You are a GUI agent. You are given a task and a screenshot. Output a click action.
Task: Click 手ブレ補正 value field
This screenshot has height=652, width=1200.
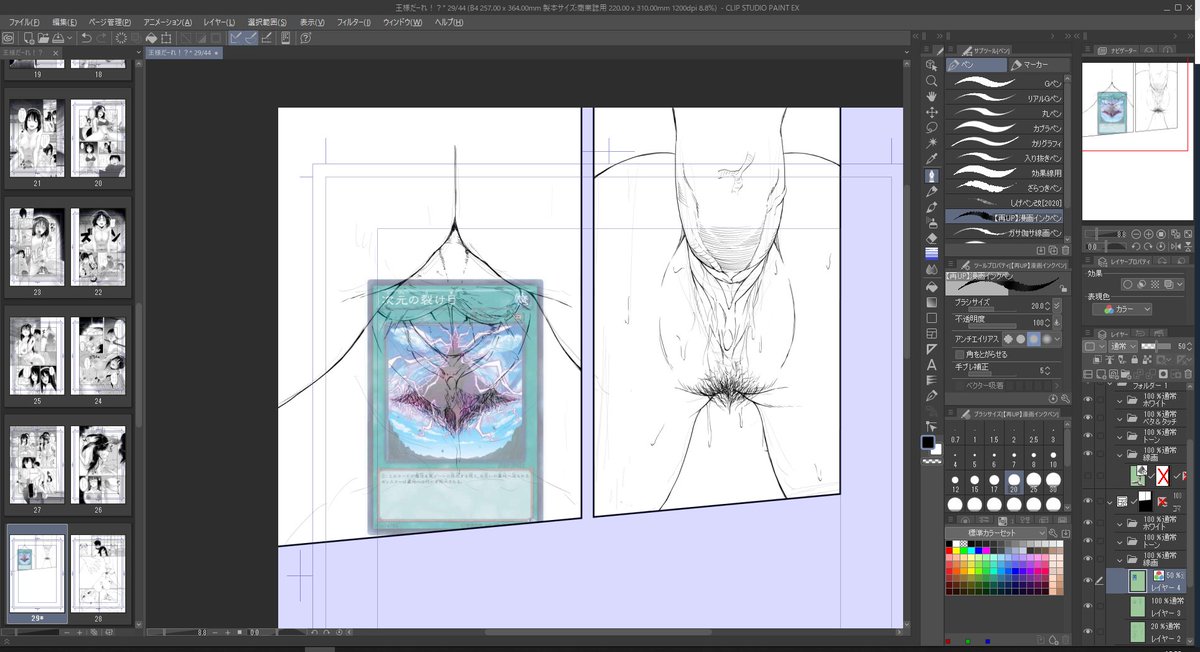coord(1042,370)
